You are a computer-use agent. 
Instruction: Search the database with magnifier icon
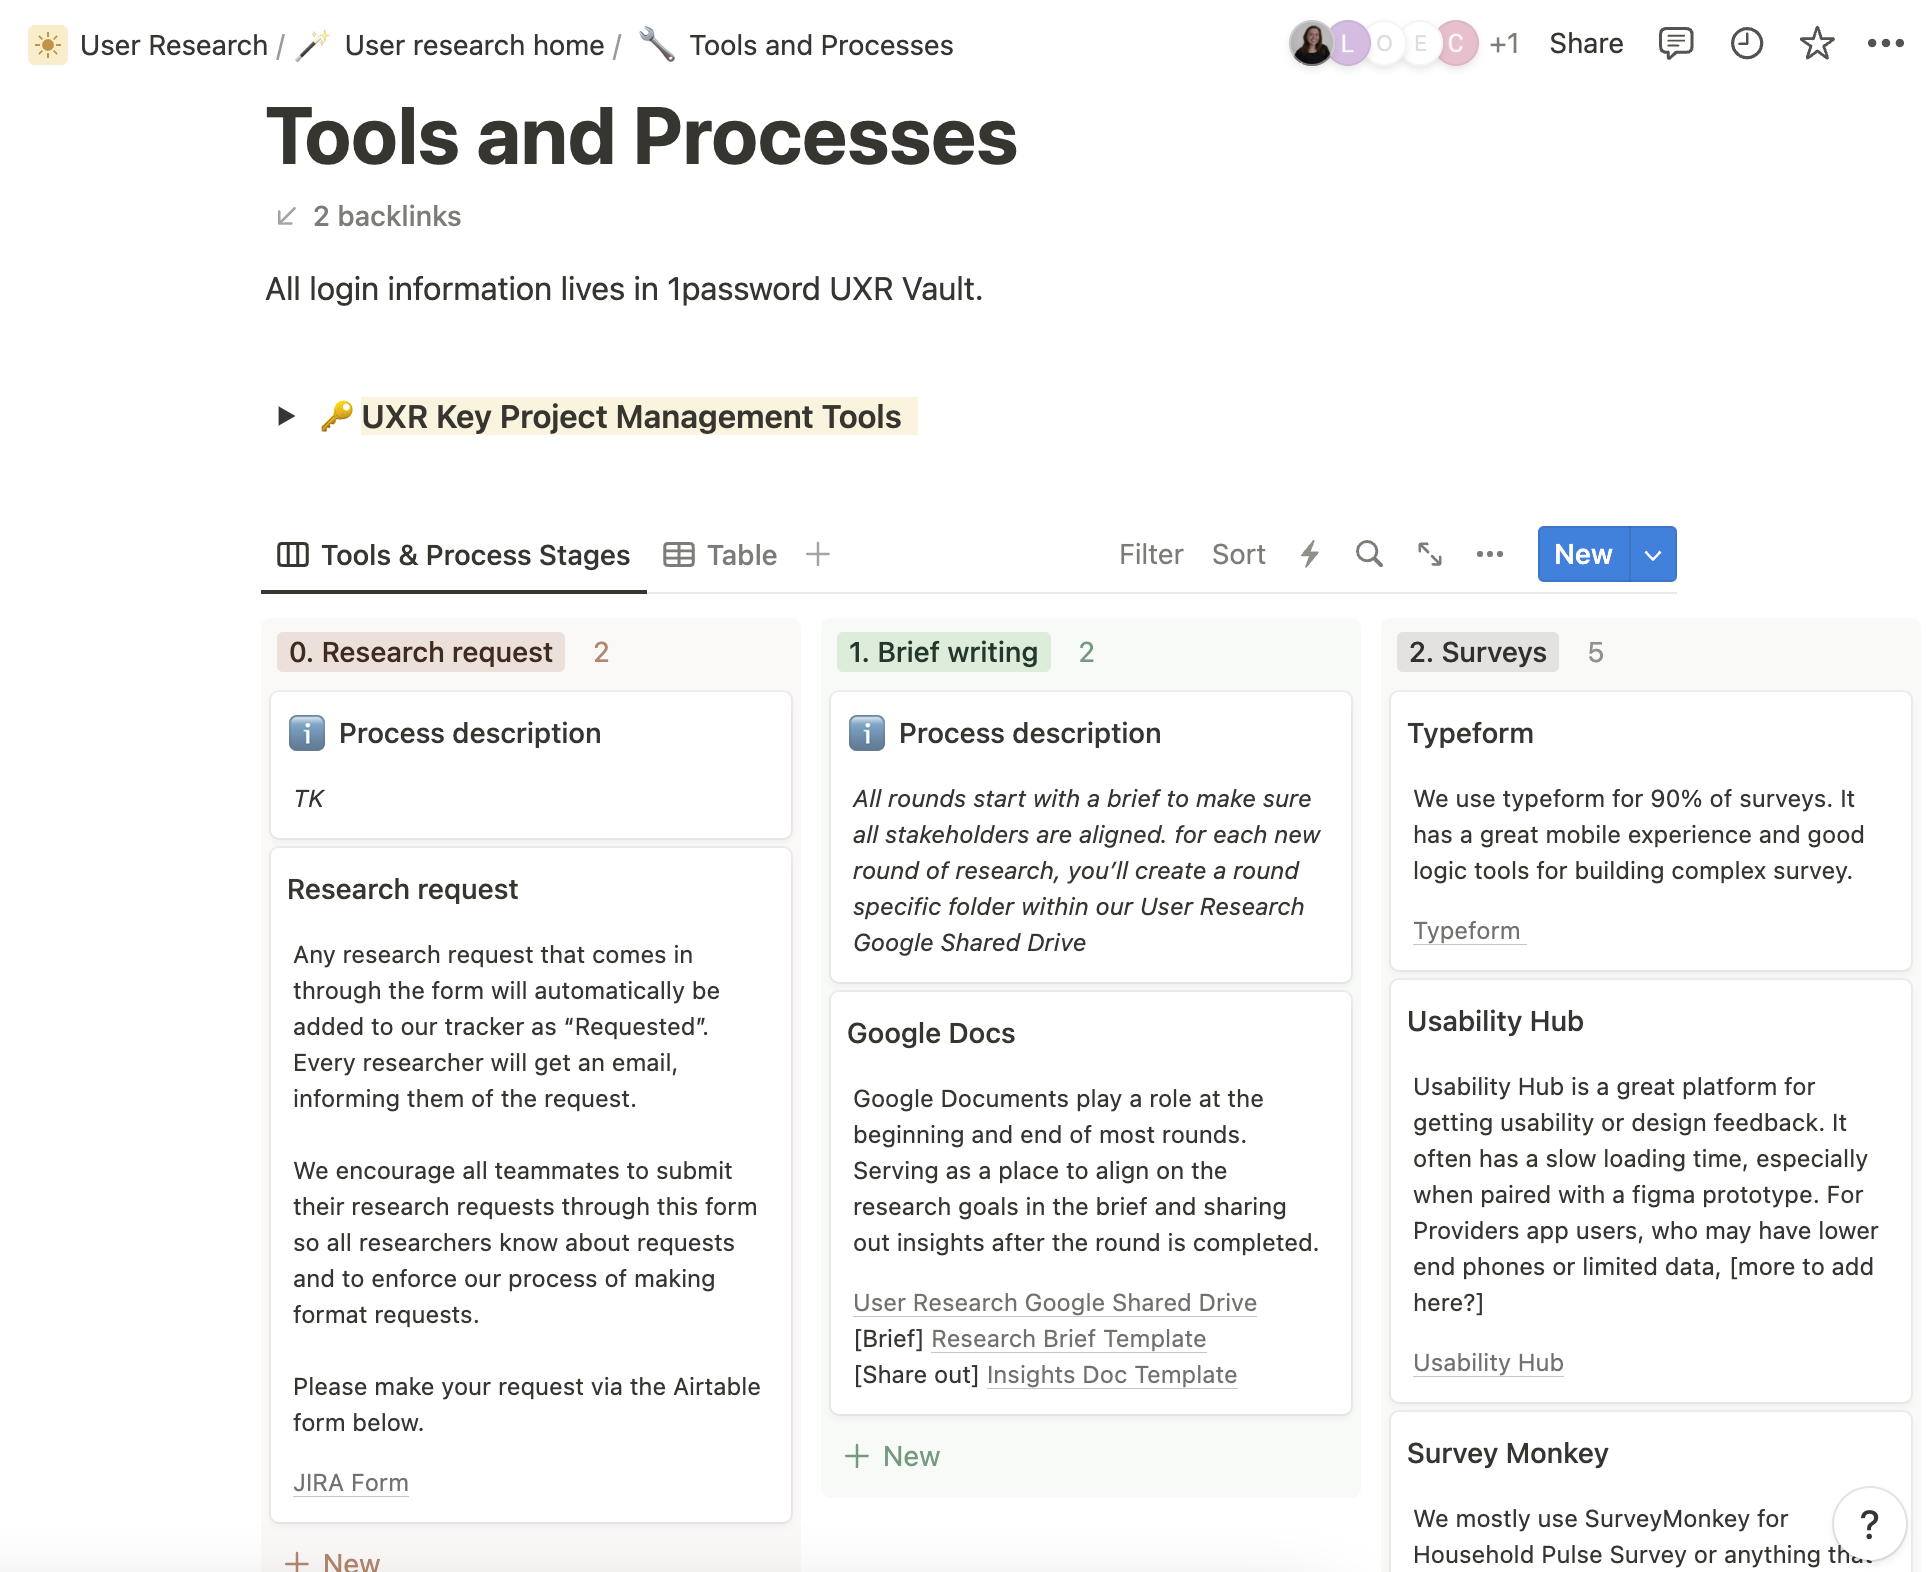click(x=1369, y=554)
